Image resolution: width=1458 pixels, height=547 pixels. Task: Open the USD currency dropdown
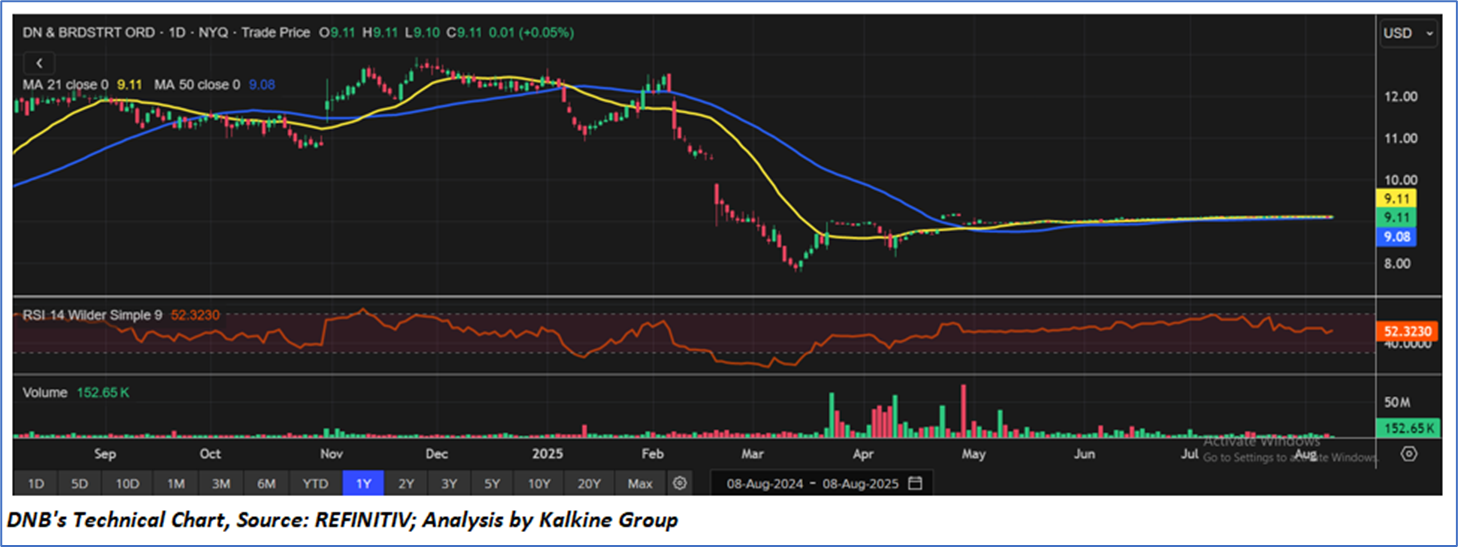point(1408,33)
